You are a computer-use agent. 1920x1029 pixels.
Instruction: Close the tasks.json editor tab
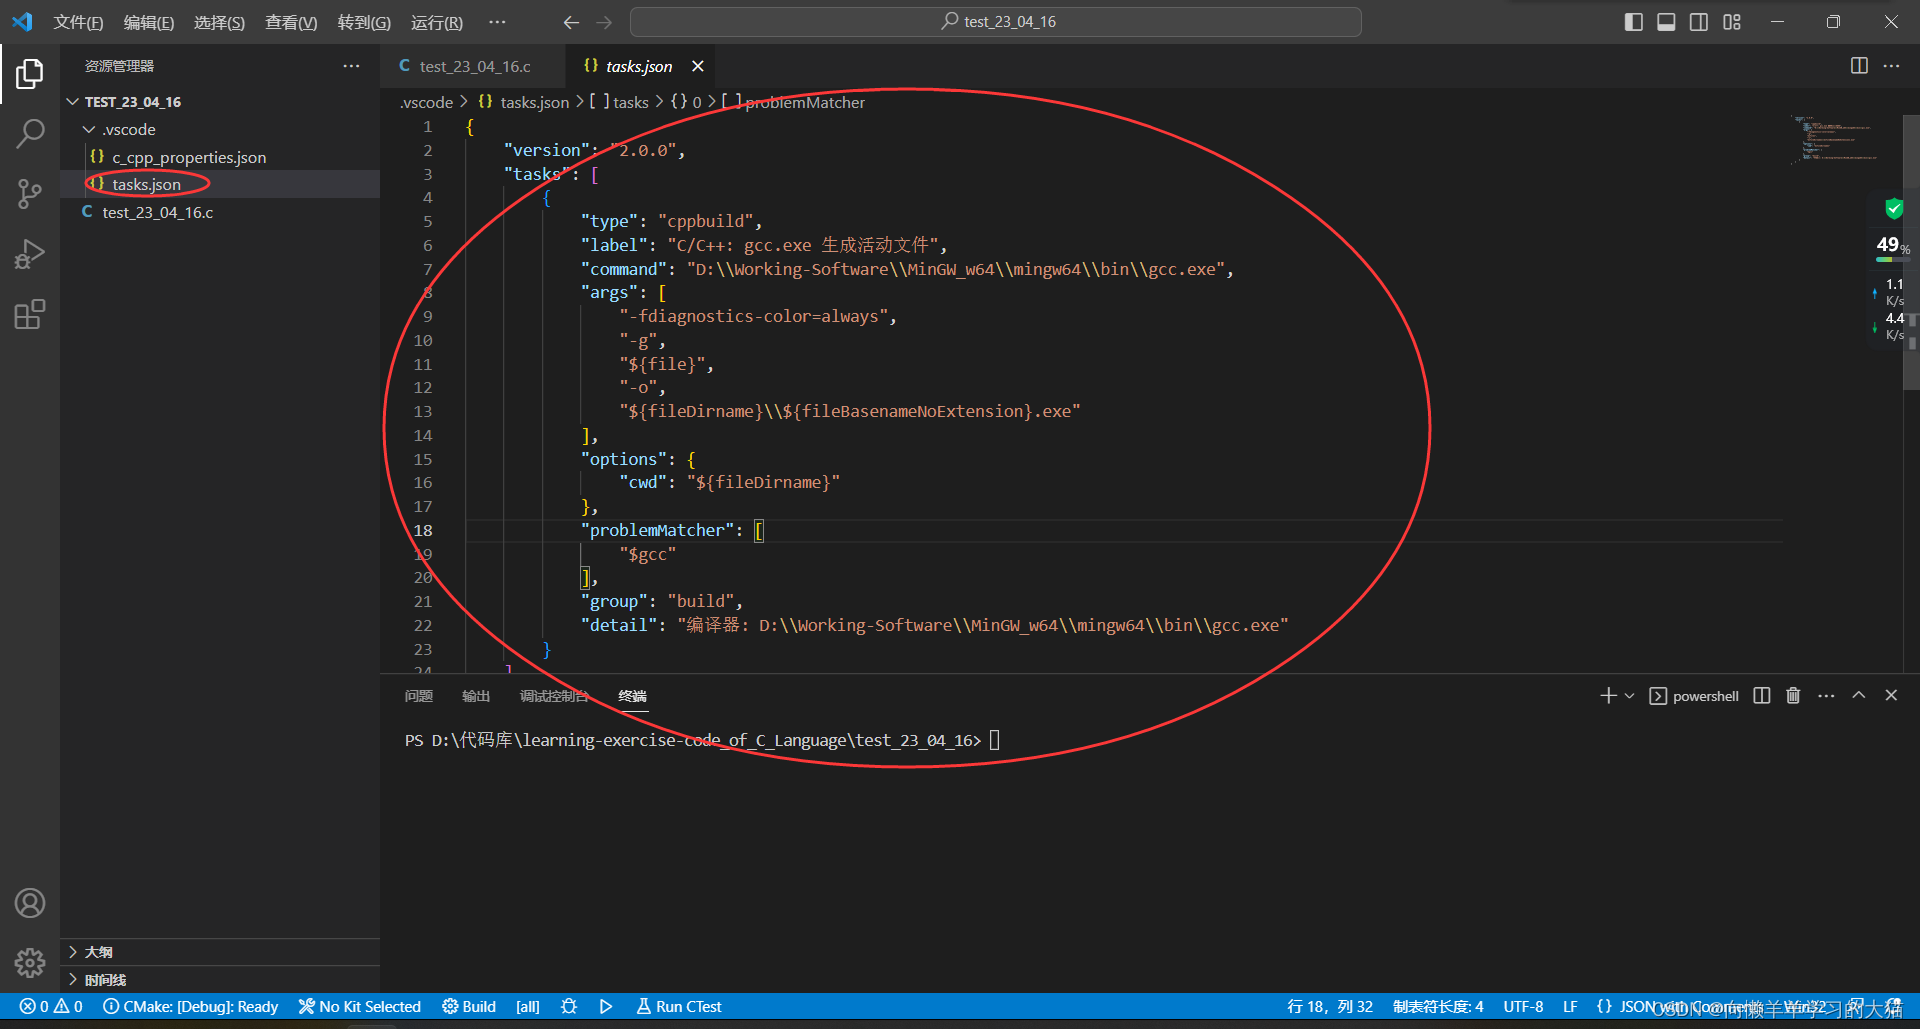tap(698, 66)
